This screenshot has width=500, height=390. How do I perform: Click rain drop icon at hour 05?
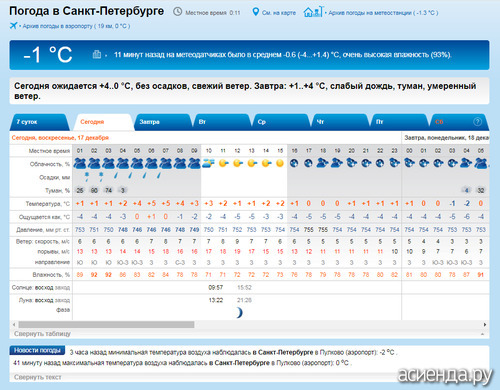130,175
